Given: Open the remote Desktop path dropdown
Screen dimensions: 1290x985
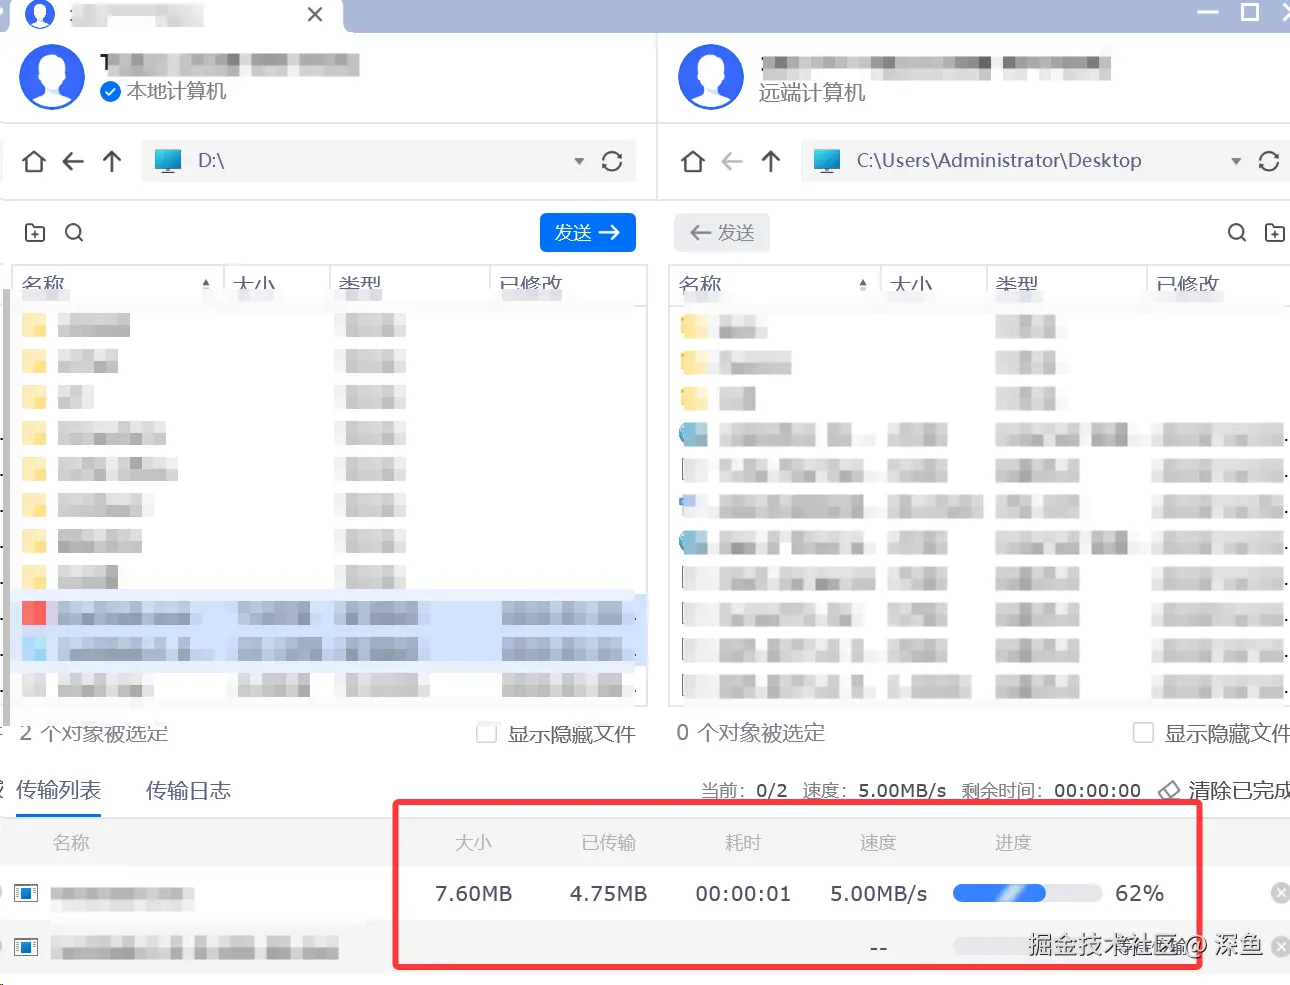Looking at the screenshot, I should [x=1236, y=161].
